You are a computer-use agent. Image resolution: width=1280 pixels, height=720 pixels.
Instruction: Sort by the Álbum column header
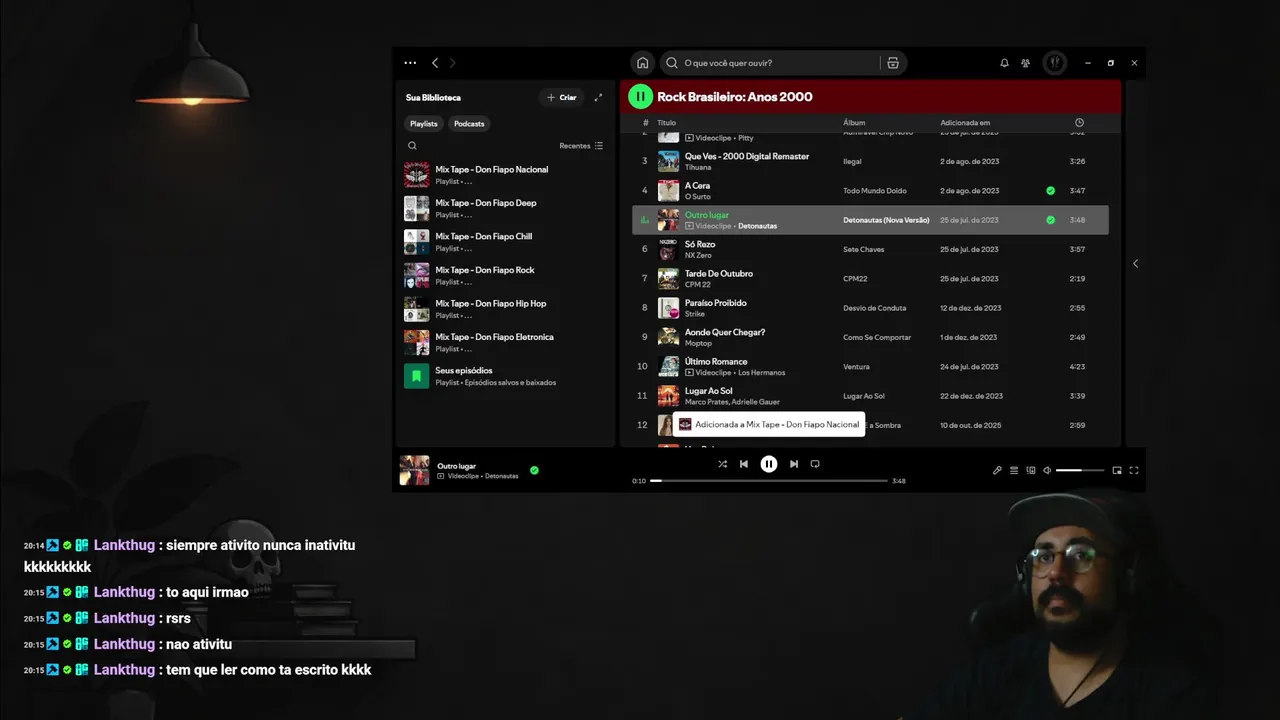click(x=854, y=123)
